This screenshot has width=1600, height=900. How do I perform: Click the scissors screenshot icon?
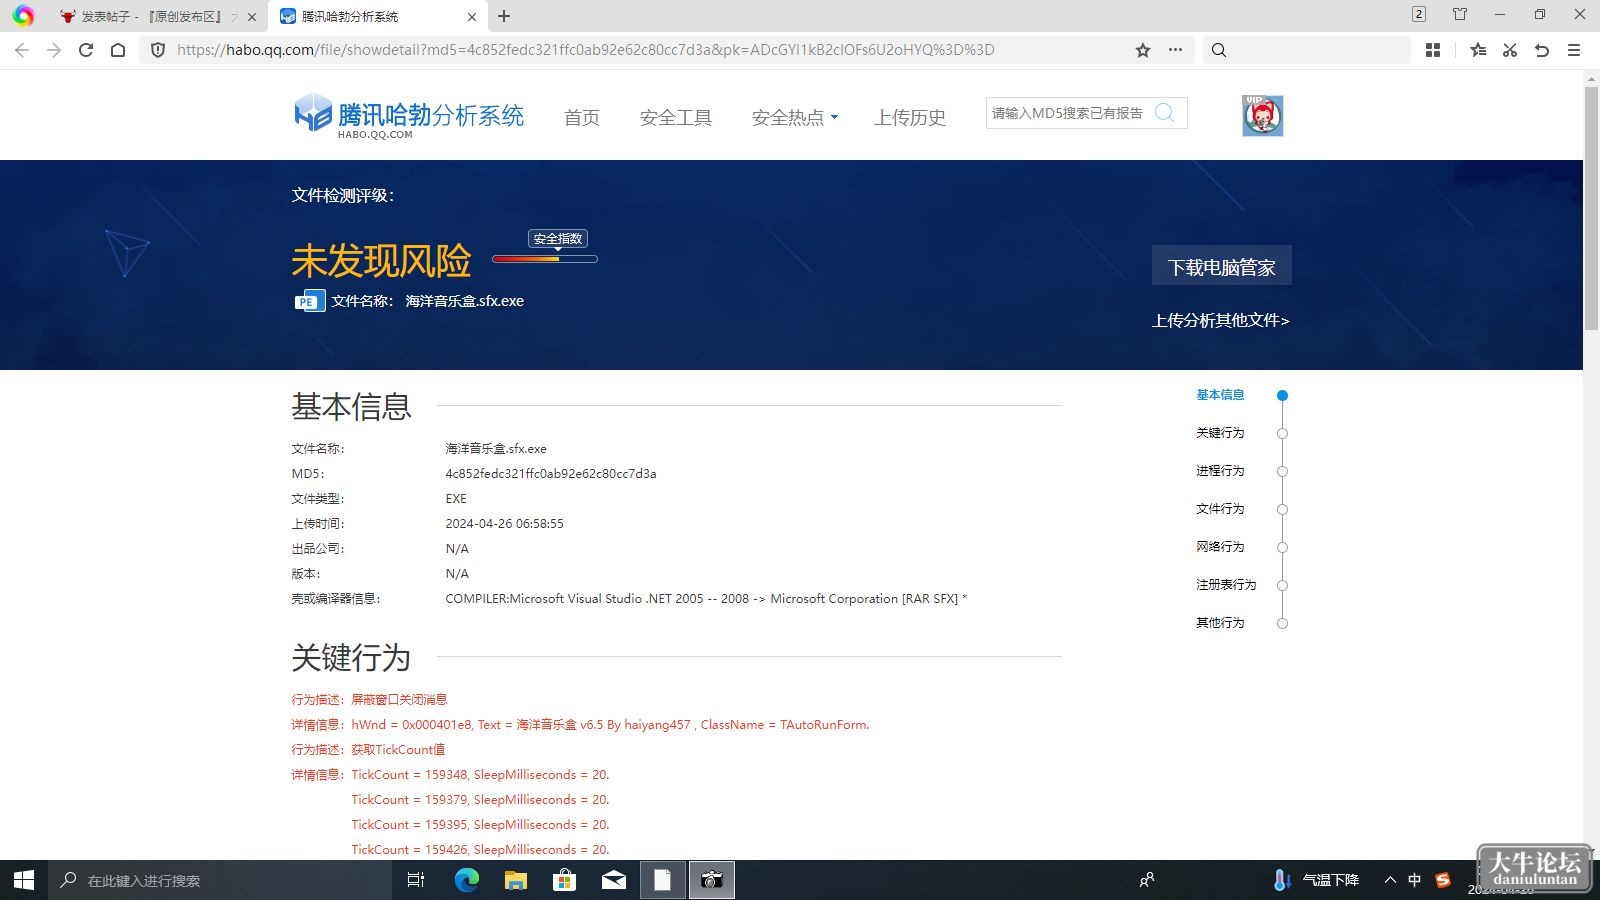(x=1510, y=50)
